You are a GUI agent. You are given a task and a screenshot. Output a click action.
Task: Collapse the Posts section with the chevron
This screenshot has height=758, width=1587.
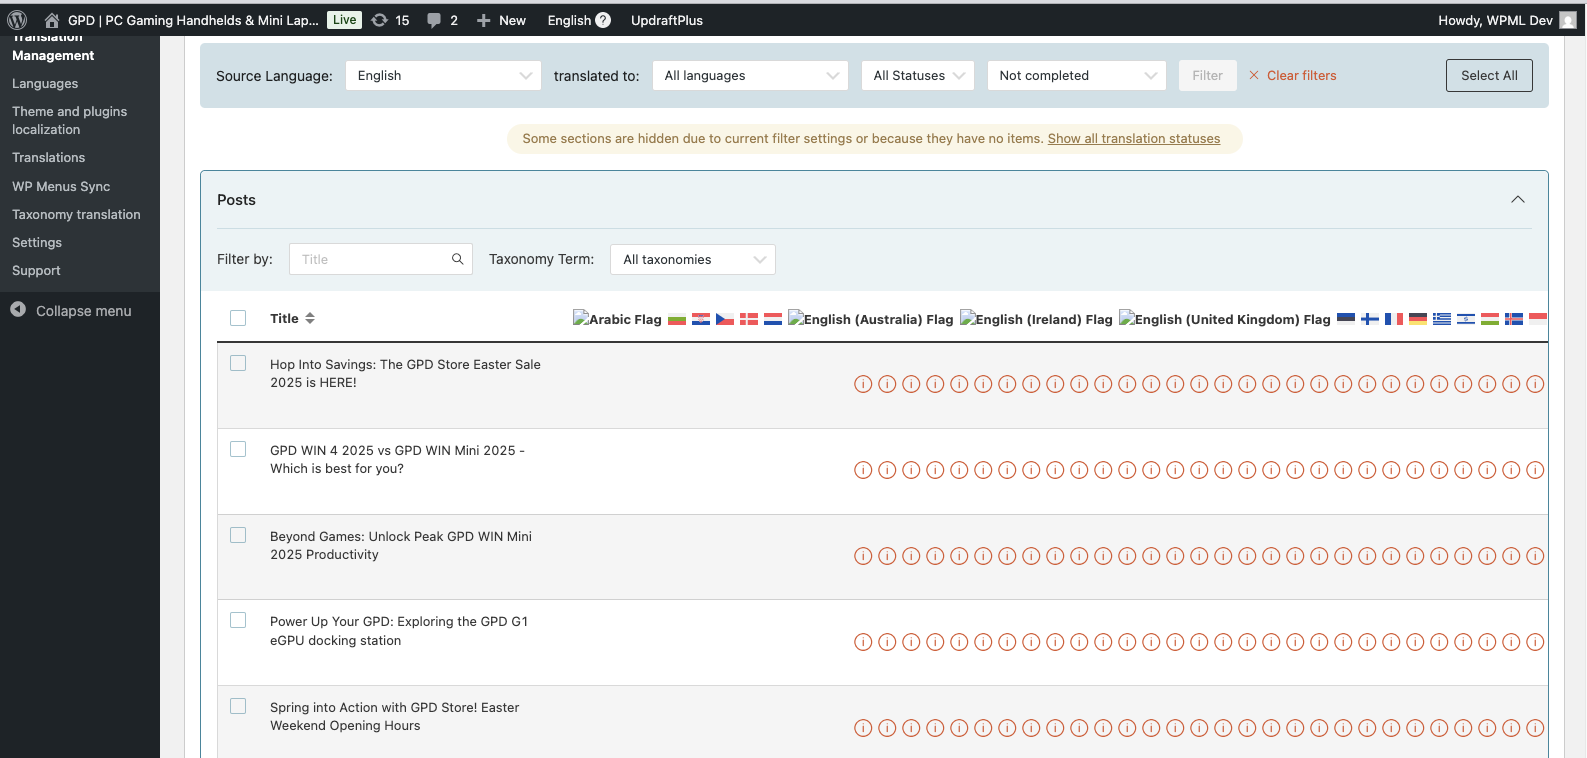pyautogui.click(x=1518, y=200)
